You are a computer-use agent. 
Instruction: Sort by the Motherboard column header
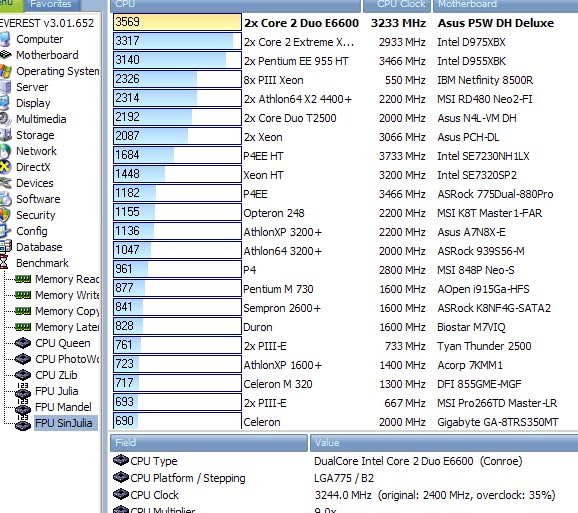[x=505, y=5]
